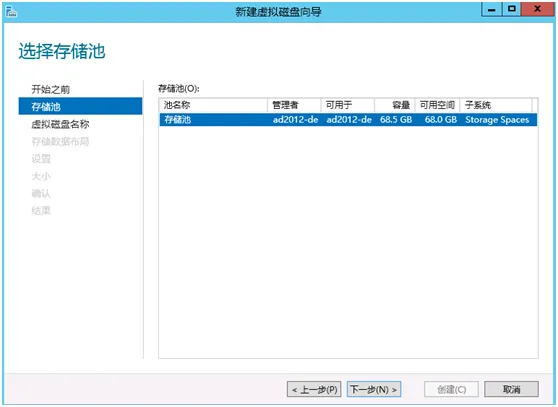Close the wizard with the X button
558x407 pixels.
[537, 9]
